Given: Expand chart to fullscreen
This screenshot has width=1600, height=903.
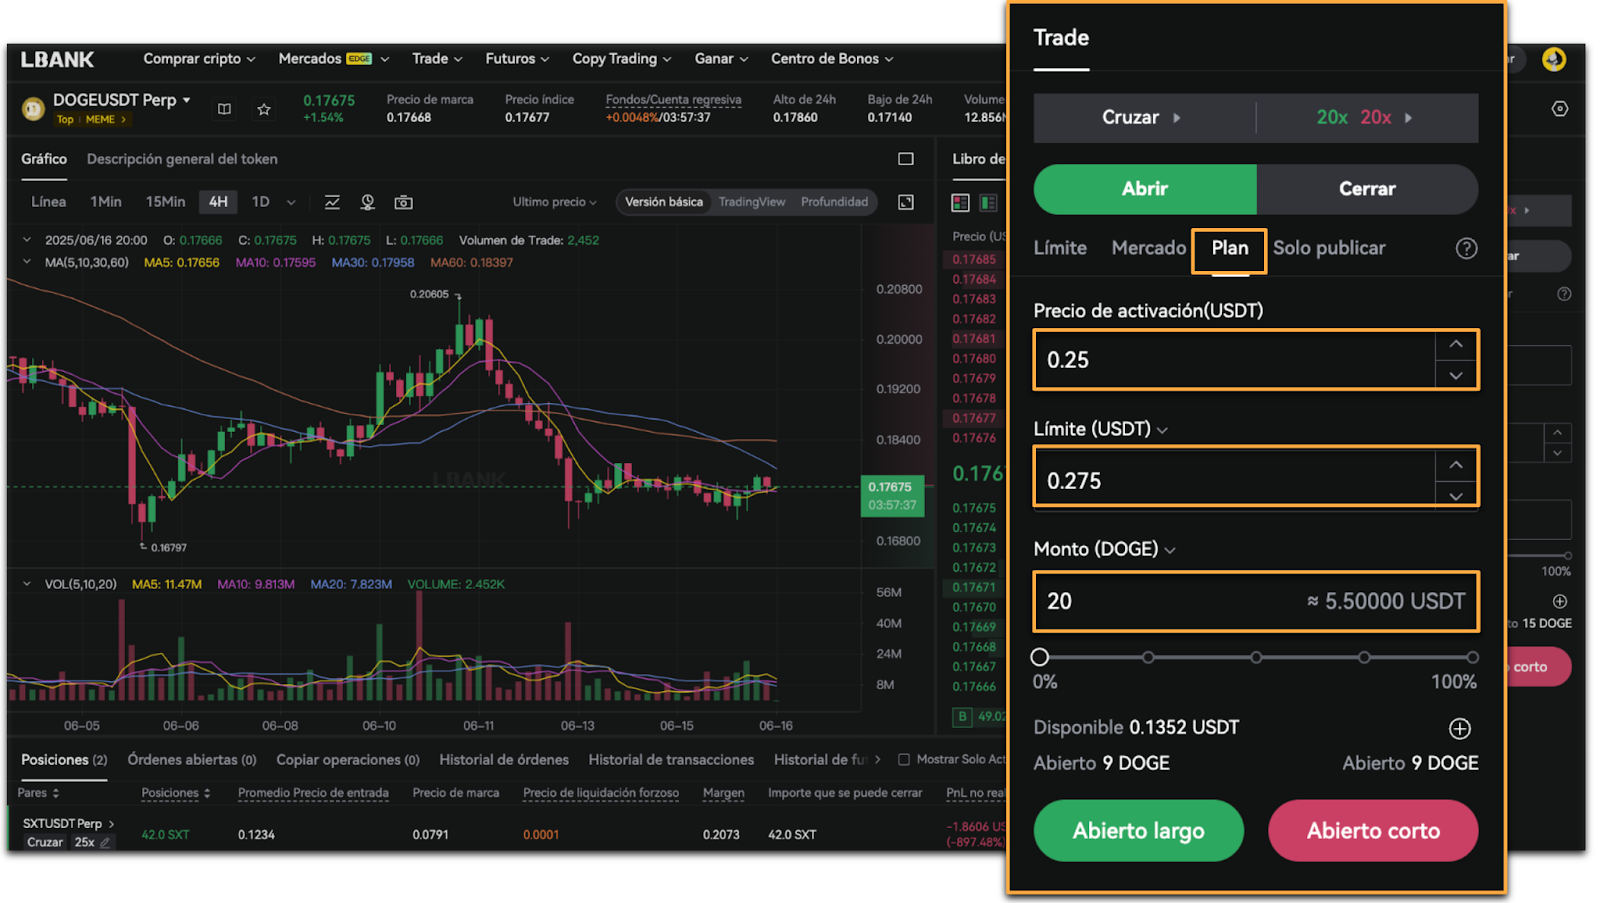Looking at the screenshot, I should pos(906,202).
